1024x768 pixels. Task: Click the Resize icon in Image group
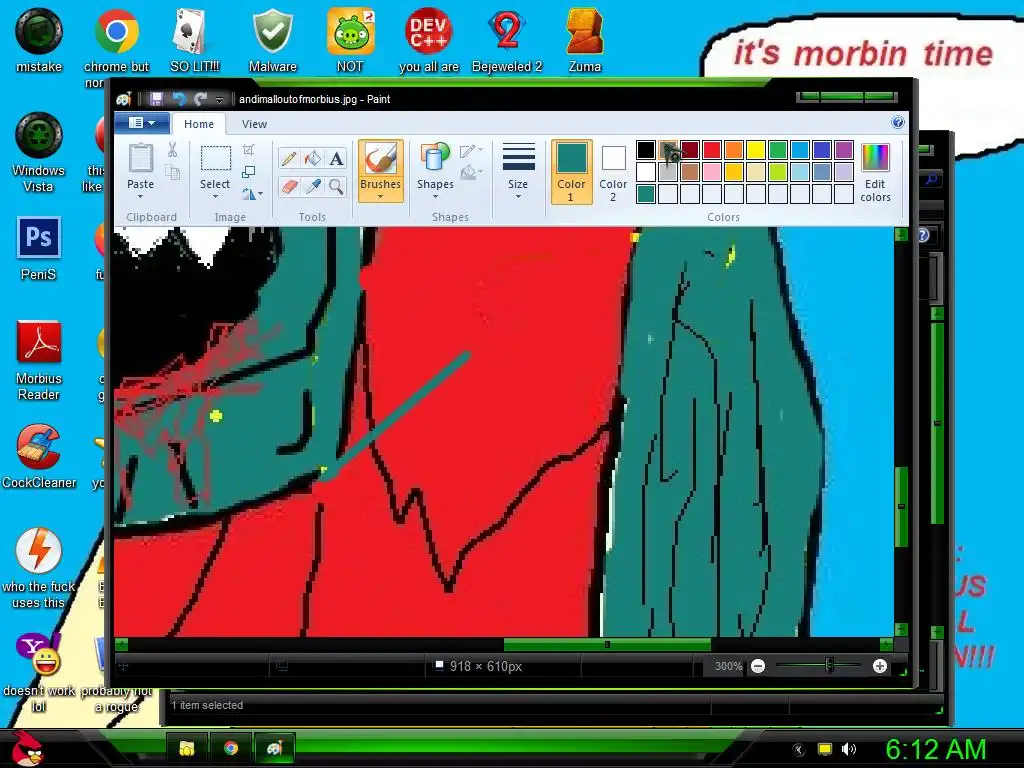coord(248,172)
